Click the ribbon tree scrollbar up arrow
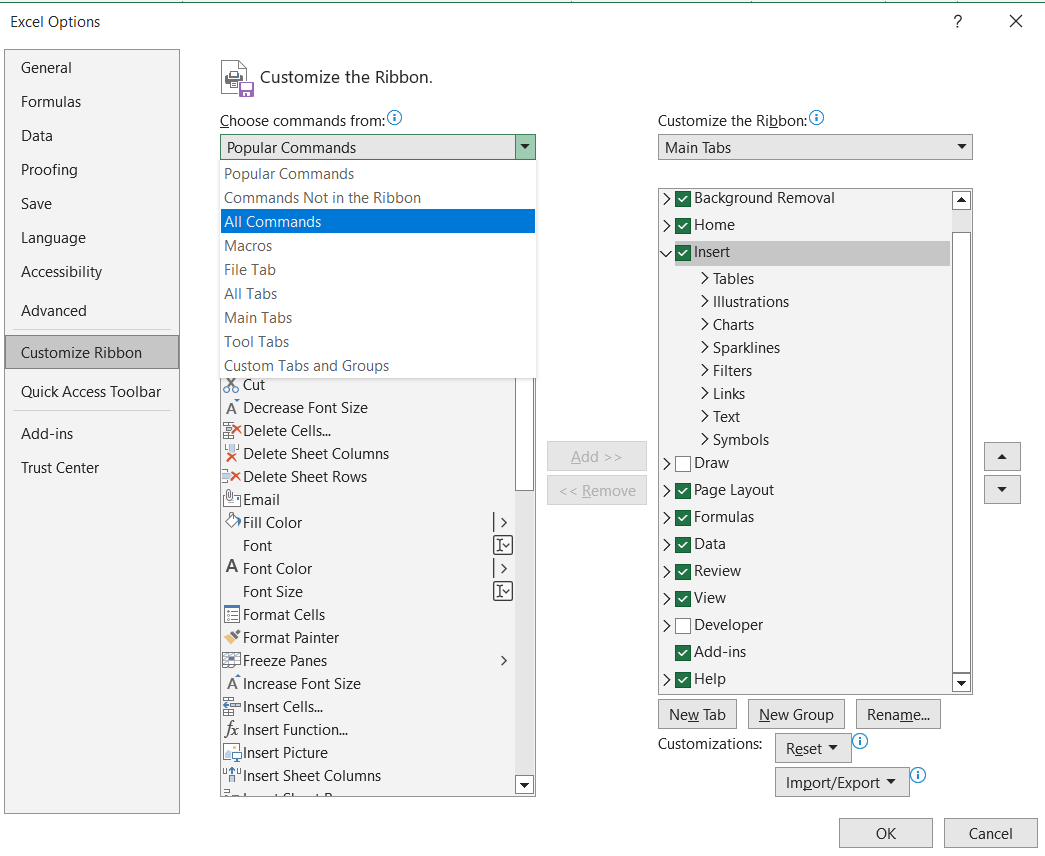Viewport: 1045px width, 856px height. pos(961,200)
